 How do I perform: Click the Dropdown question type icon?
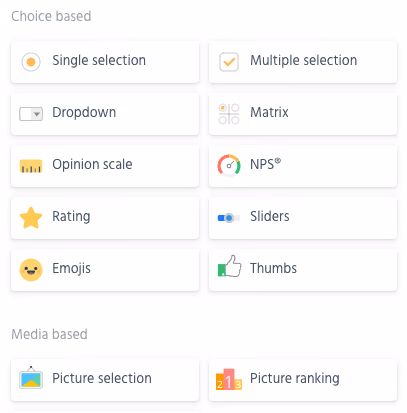point(31,114)
